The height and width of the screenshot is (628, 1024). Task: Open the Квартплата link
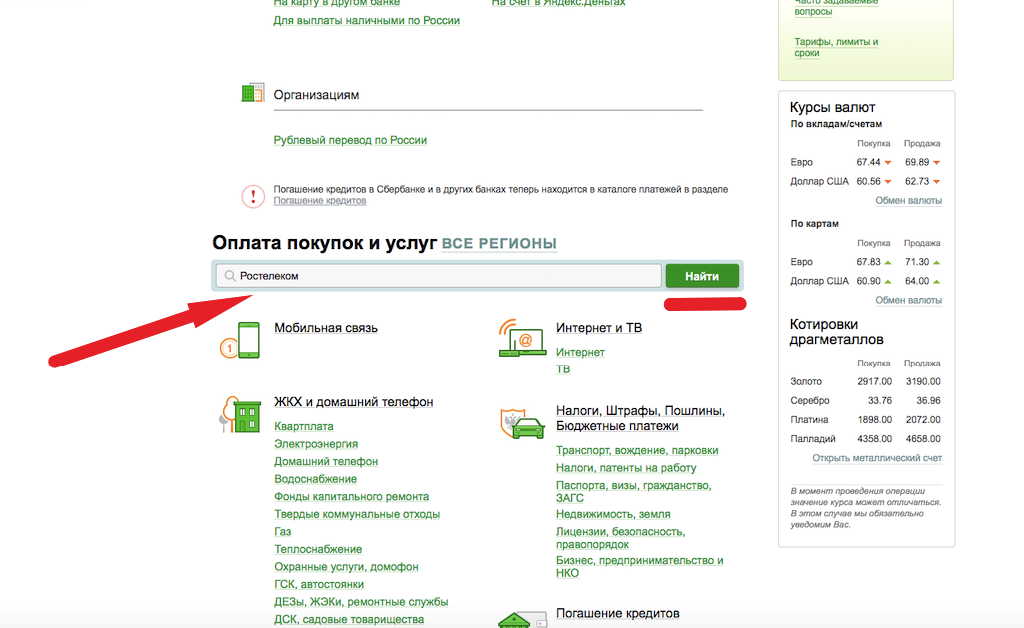pos(304,426)
